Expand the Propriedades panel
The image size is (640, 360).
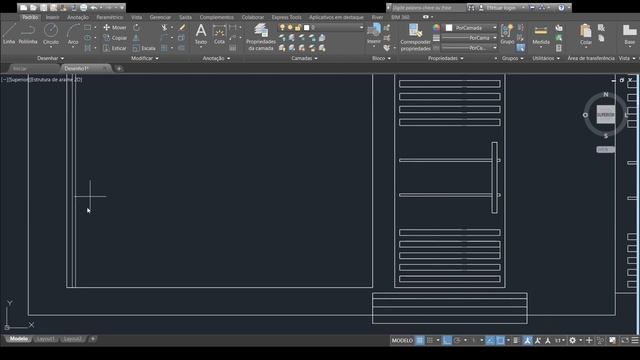click(446, 58)
